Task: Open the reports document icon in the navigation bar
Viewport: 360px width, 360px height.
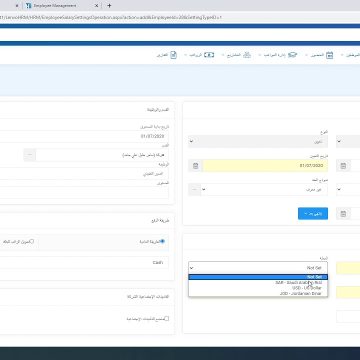Action: [174, 55]
